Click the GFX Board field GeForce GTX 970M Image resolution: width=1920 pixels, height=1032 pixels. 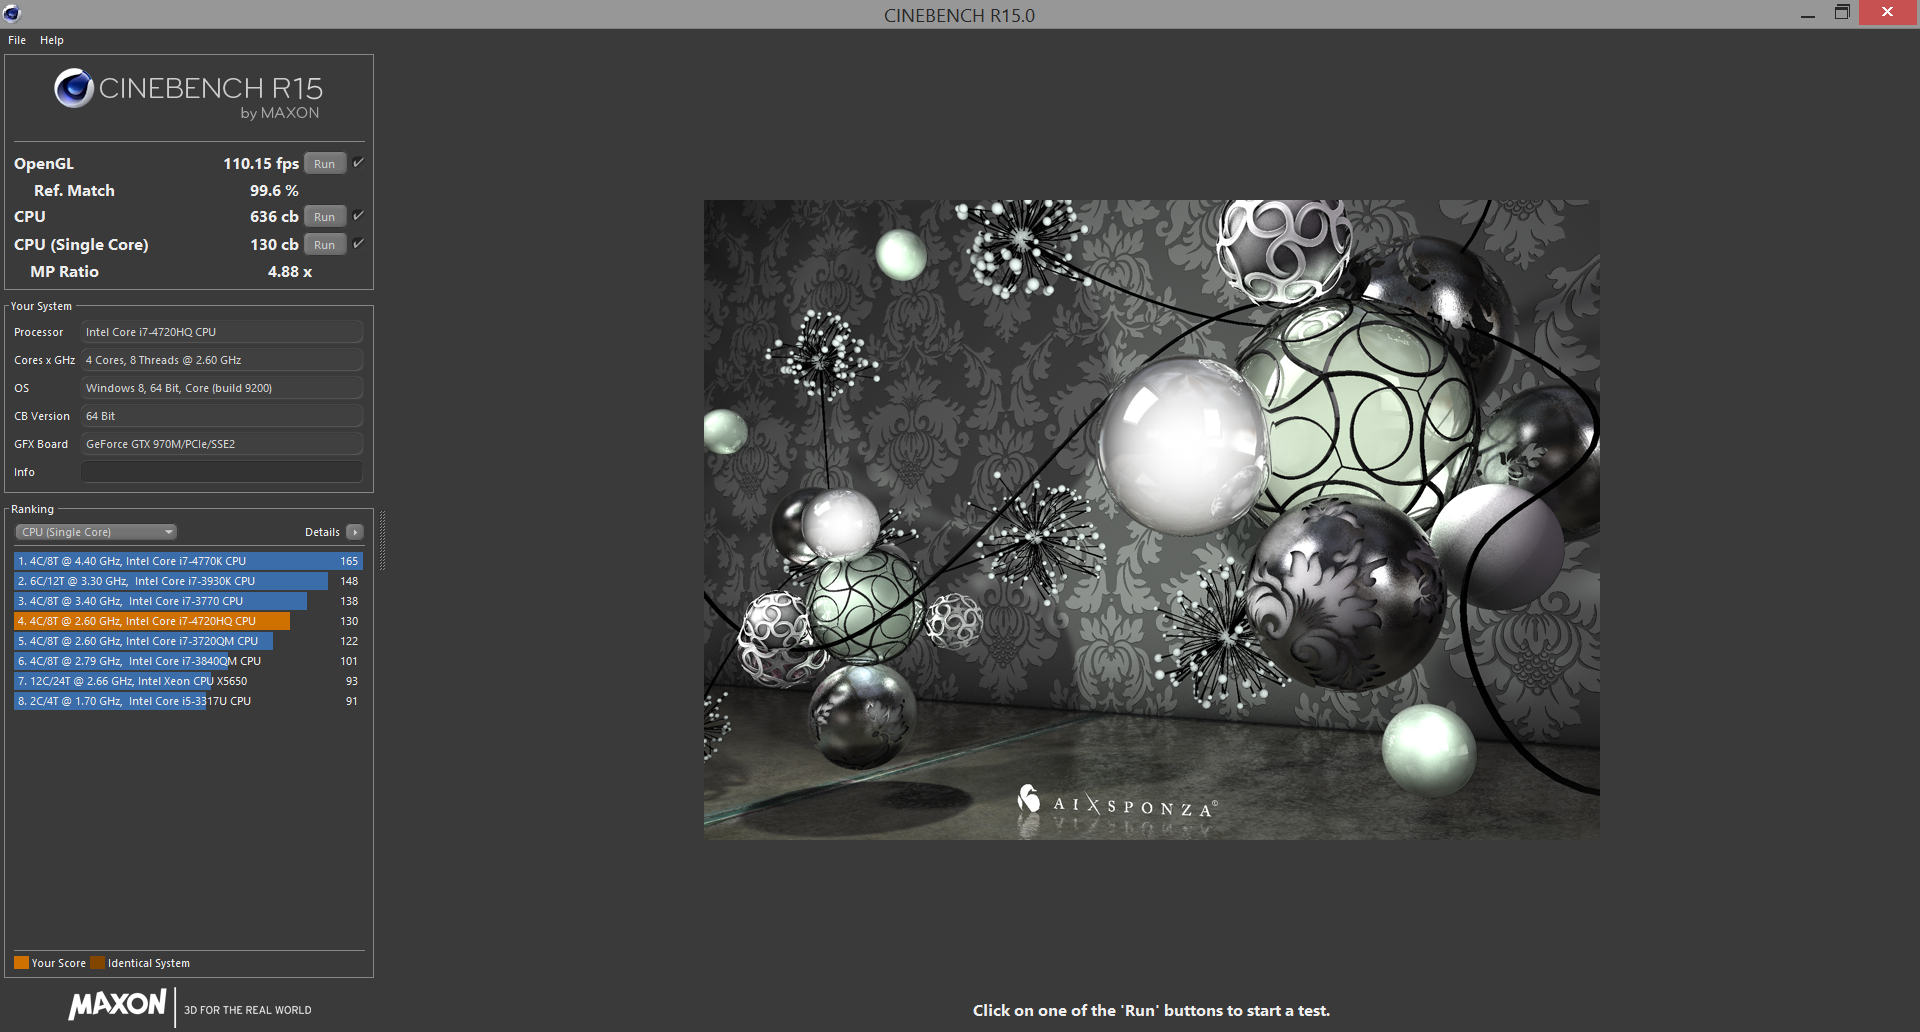tap(222, 444)
